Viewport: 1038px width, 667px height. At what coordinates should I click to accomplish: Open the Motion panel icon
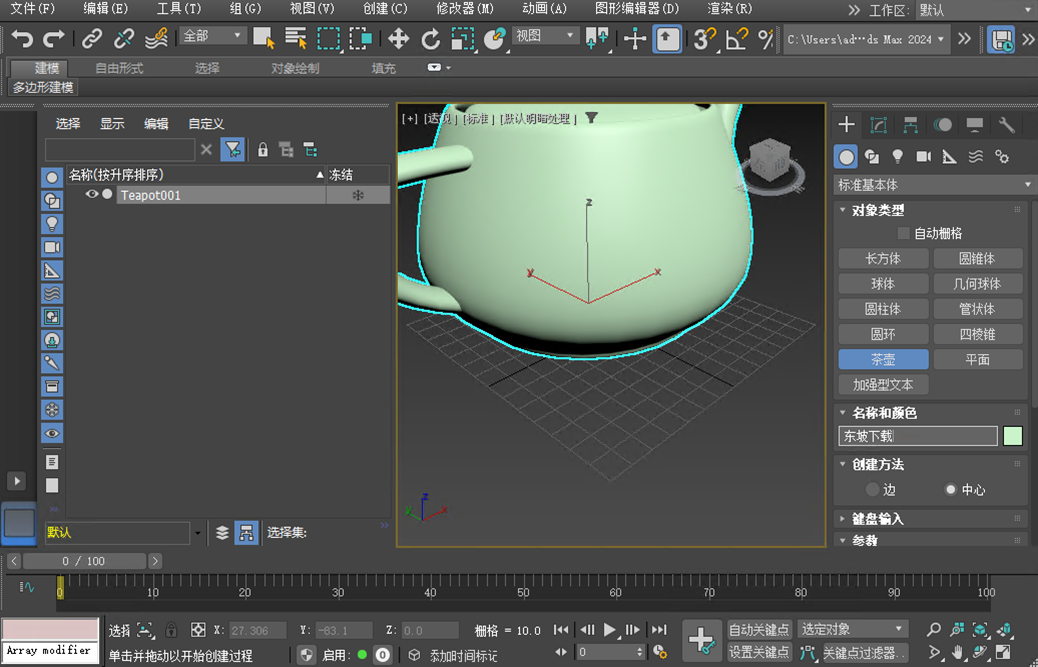[x=943, y=124]
